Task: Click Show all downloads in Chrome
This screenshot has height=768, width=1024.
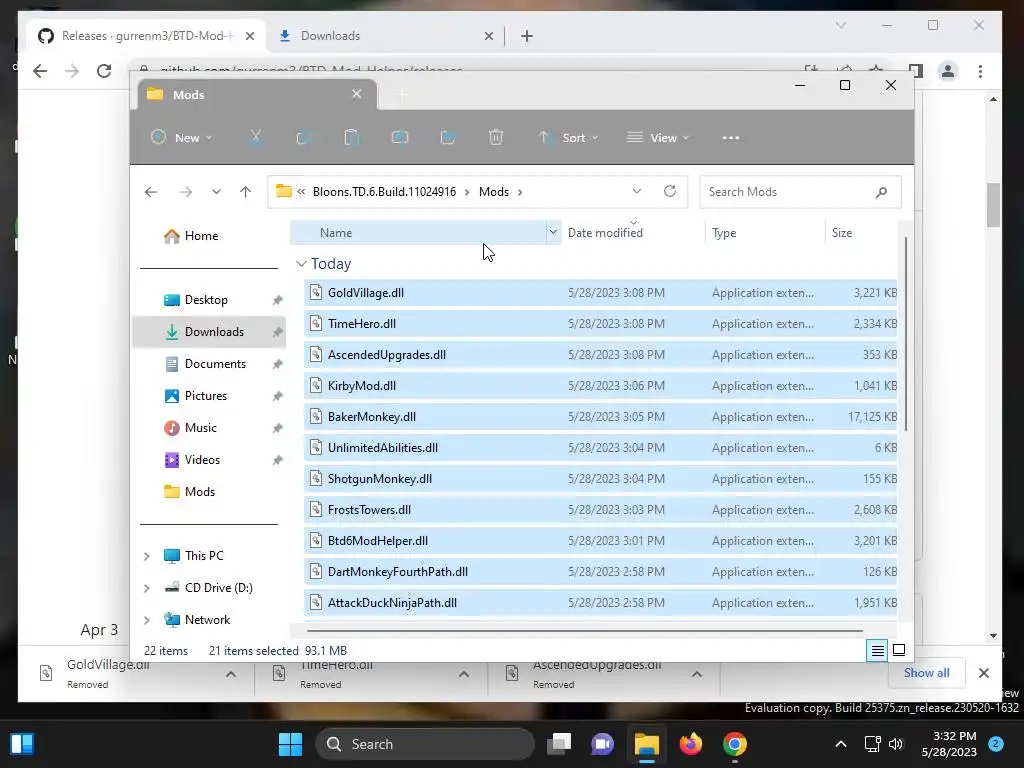Action: 926,673
